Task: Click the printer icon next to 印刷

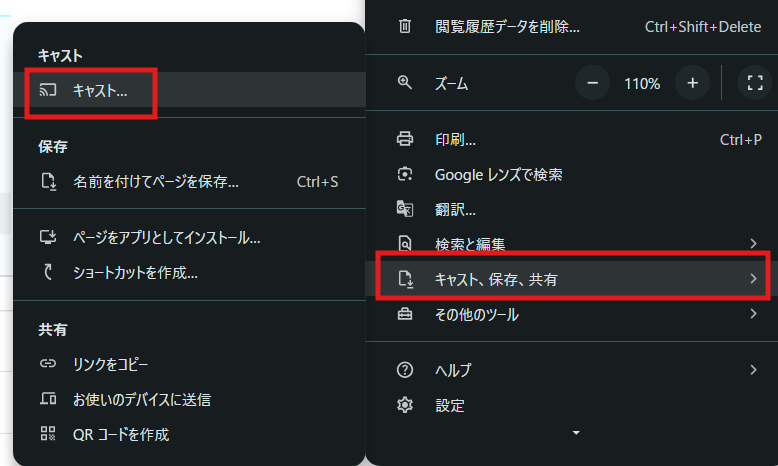Action: (x=405, y=139)
